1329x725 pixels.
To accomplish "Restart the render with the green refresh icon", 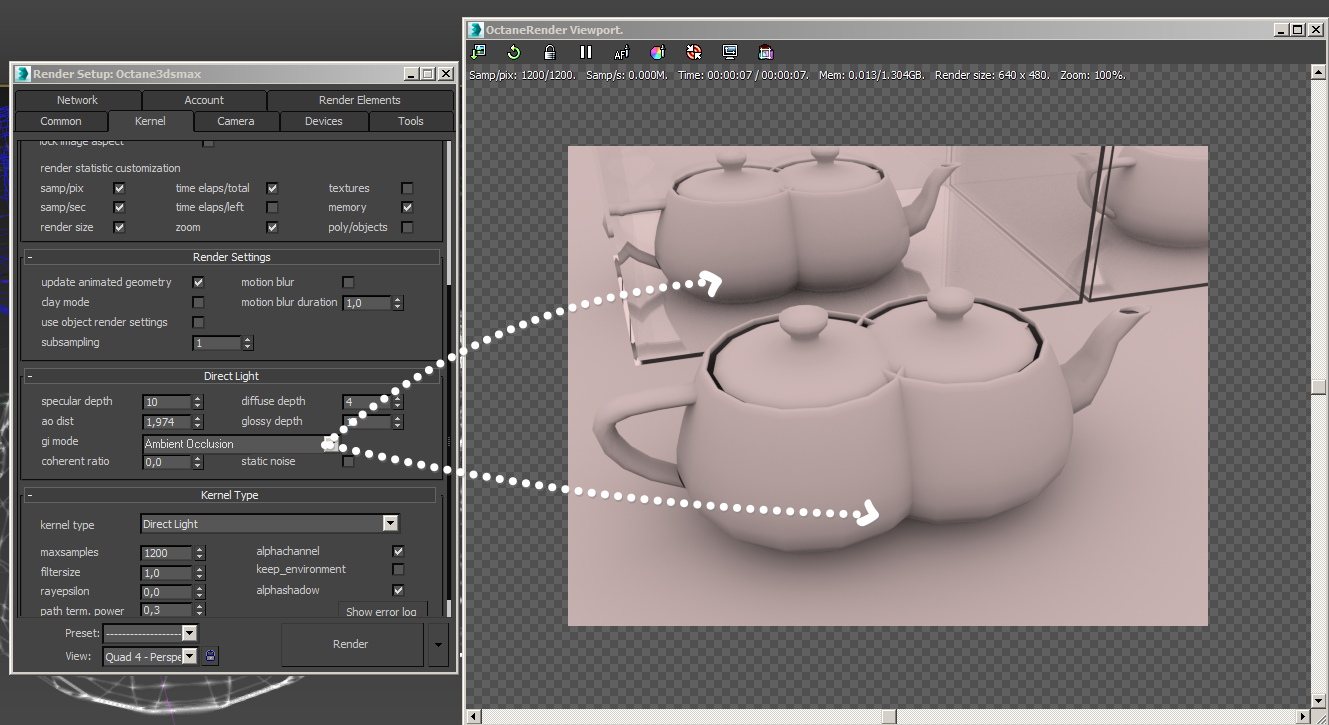I will [514, 52].
